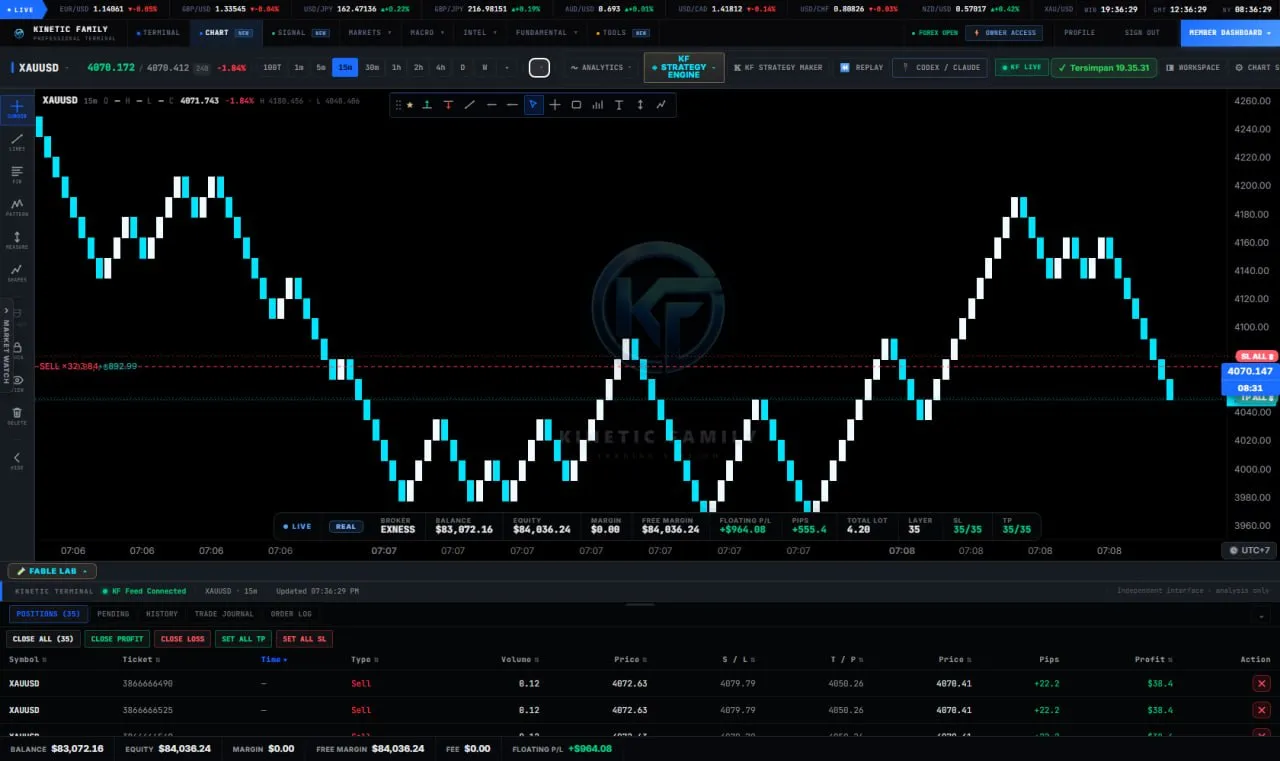Viewport: 1280px width, 761px height.
Task: Select the 1m timeframe
Action: point(299,68)
